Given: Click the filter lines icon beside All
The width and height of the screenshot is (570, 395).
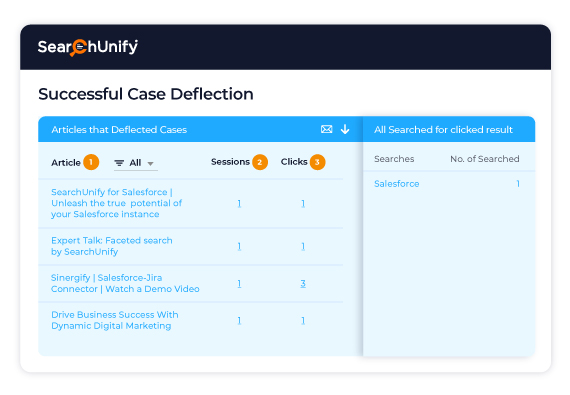Looking at the screenshot, I should click(119, 163).
